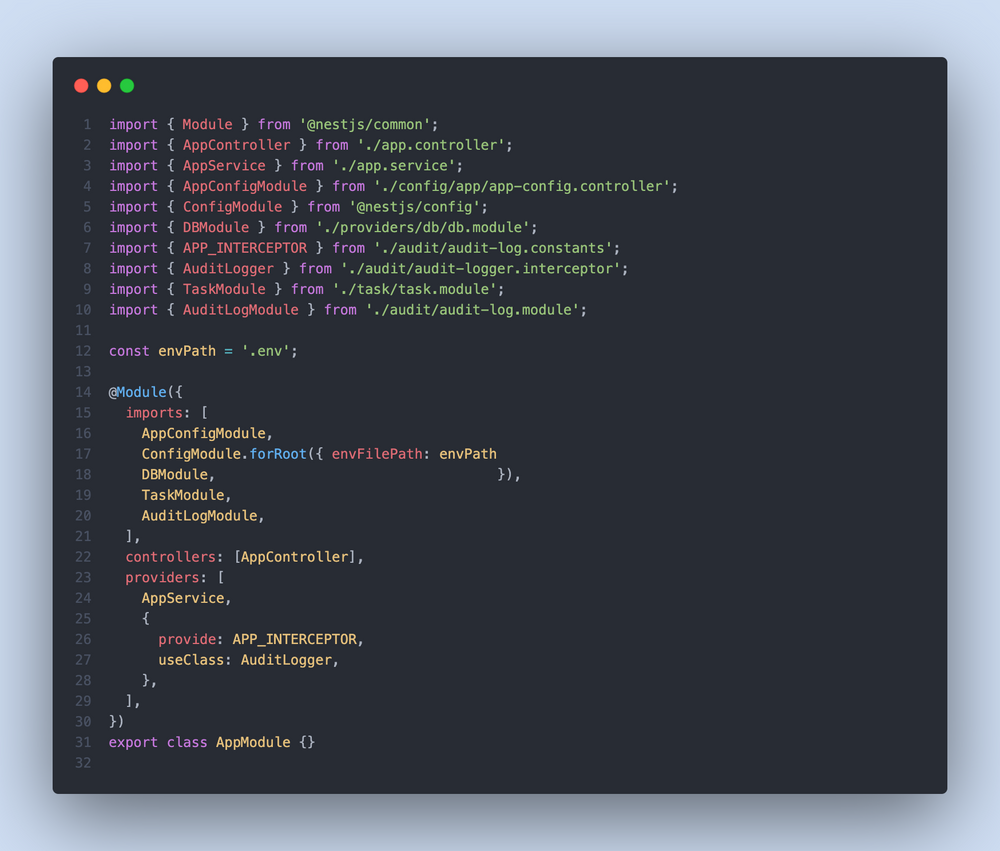Image resolution: width=1000 pixels, height=851 pixels.
Task: Click the yellow minimize window dot
Action: 104,85
